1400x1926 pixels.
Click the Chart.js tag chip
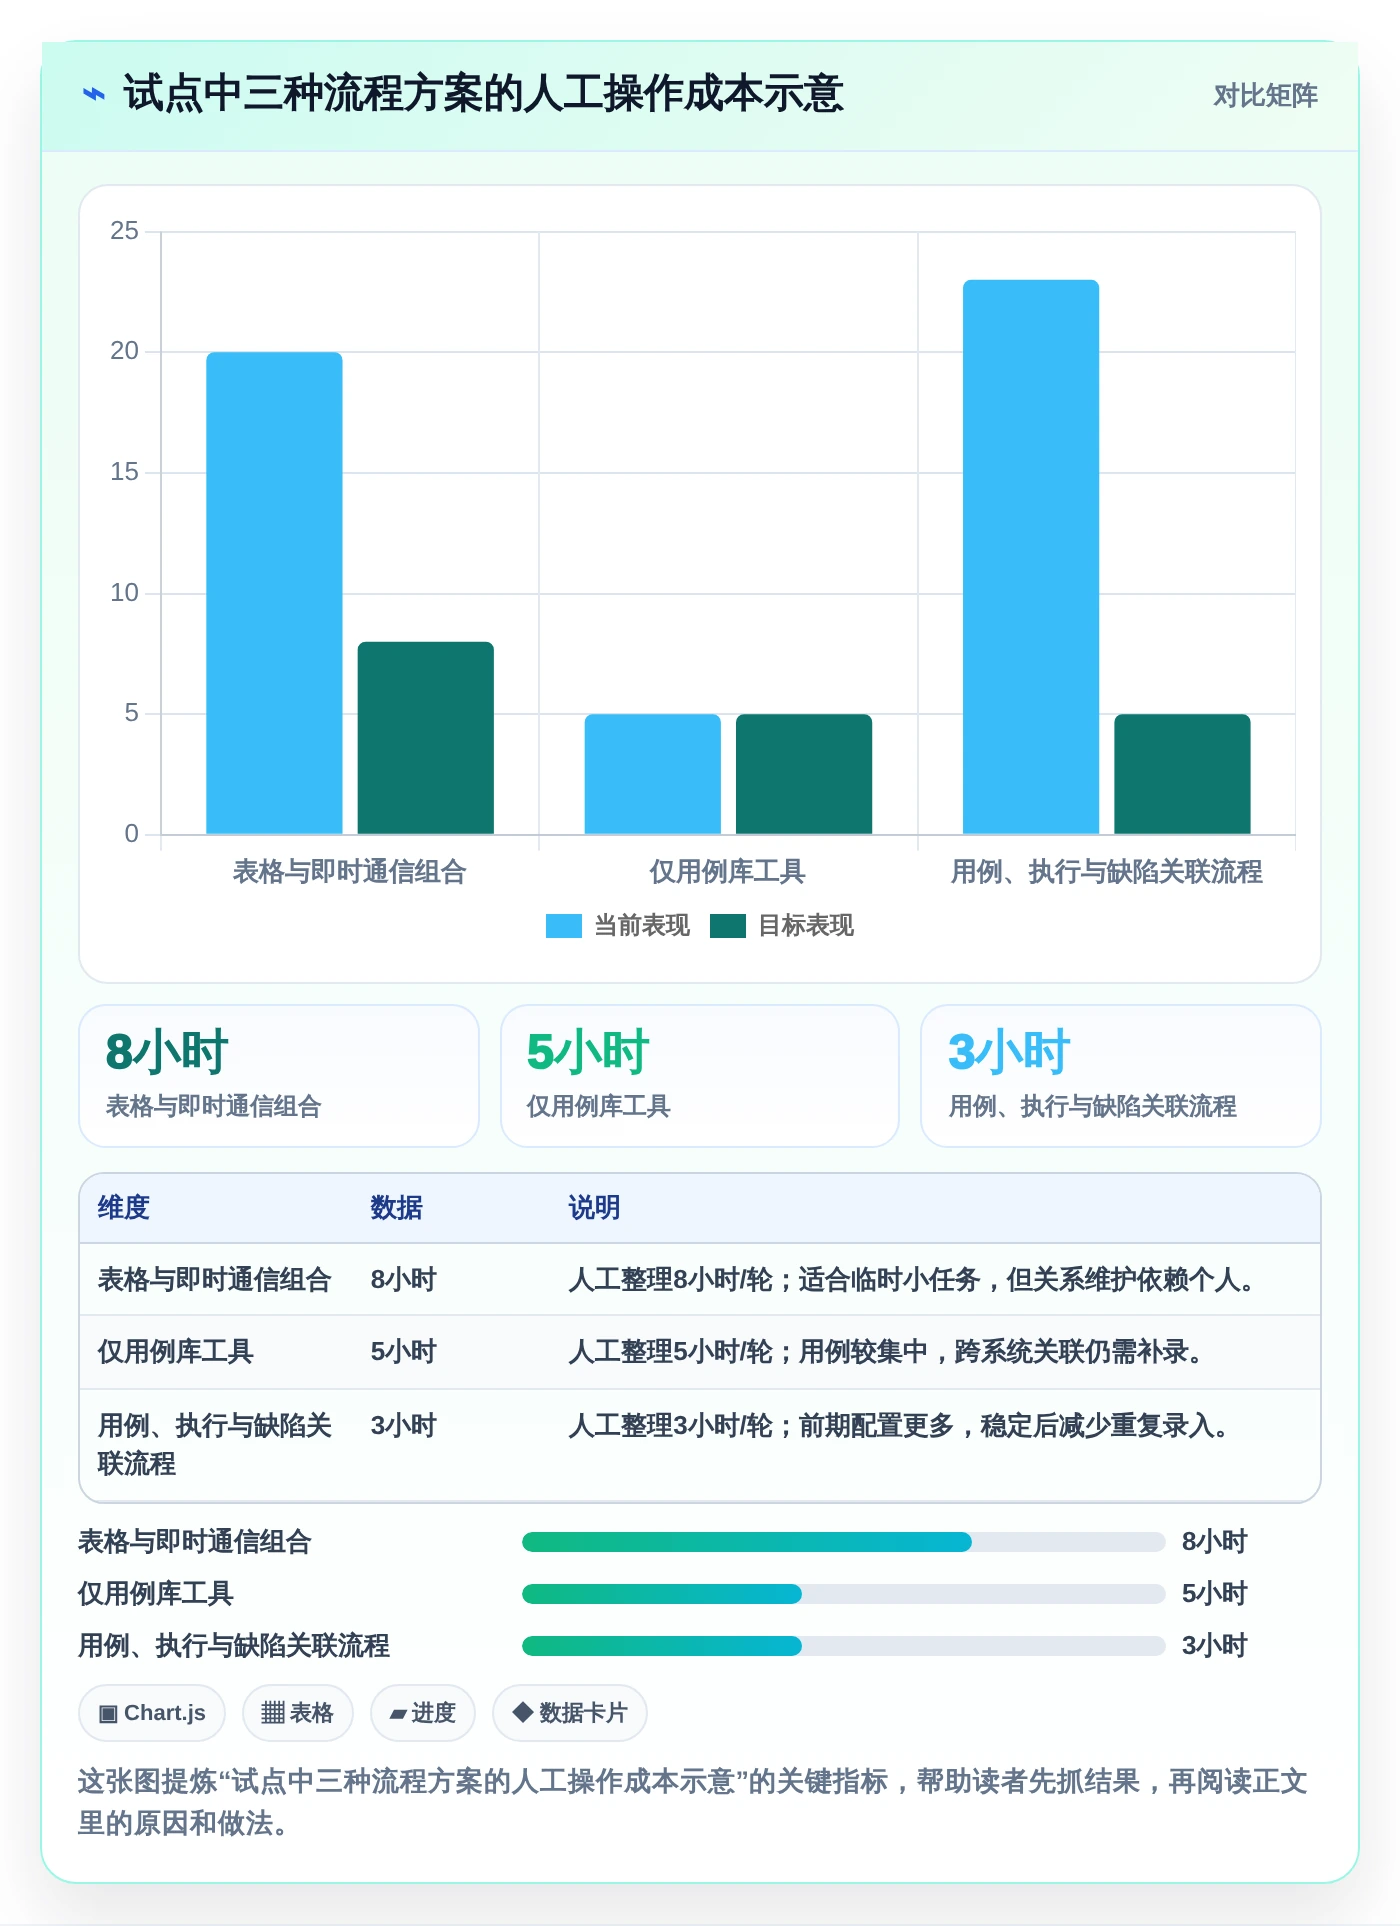[152, 1713]
